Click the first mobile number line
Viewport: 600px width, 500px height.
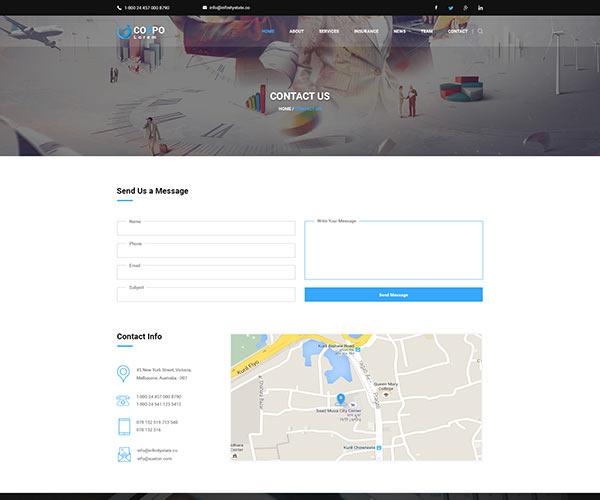pos(157,422)
